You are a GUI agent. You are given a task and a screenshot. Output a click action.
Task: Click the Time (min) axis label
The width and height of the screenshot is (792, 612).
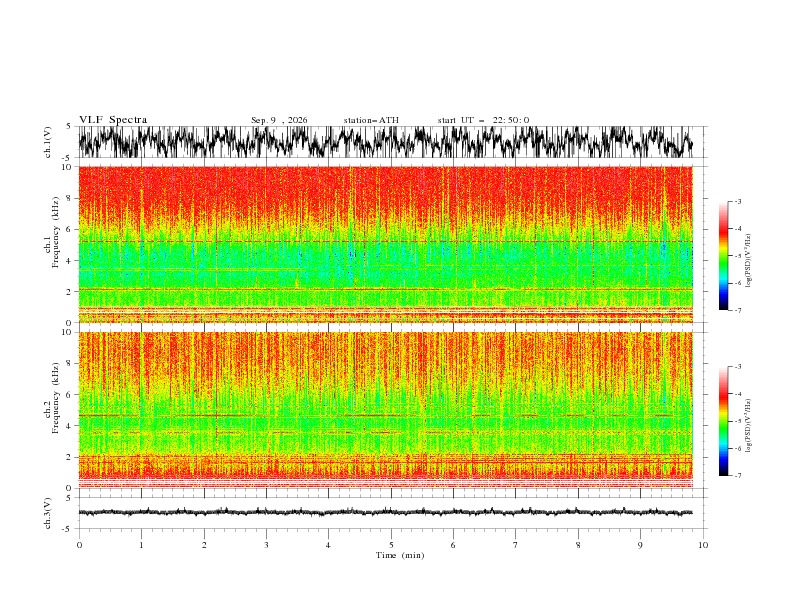[x=400, y=555]
